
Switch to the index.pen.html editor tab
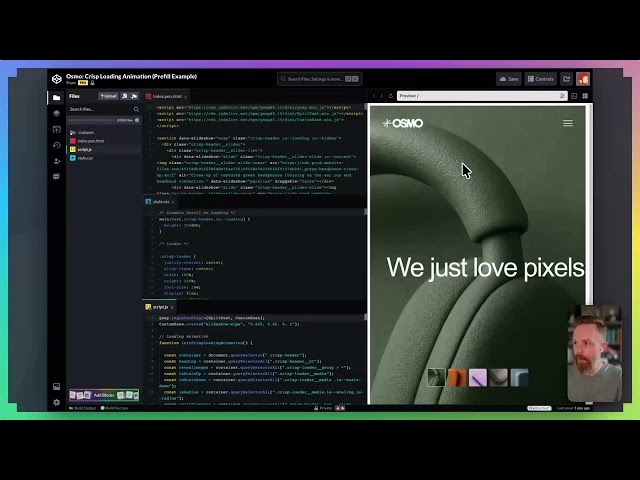(165, 96)
